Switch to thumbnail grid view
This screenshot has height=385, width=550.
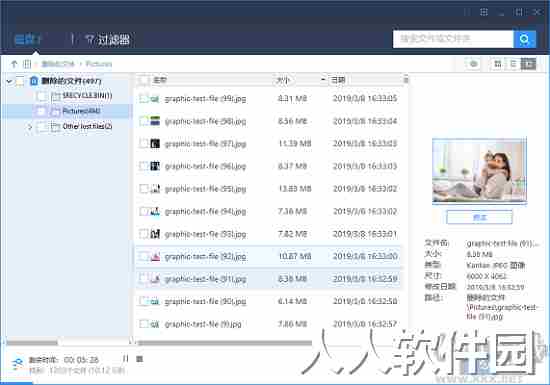click(497, 64)
